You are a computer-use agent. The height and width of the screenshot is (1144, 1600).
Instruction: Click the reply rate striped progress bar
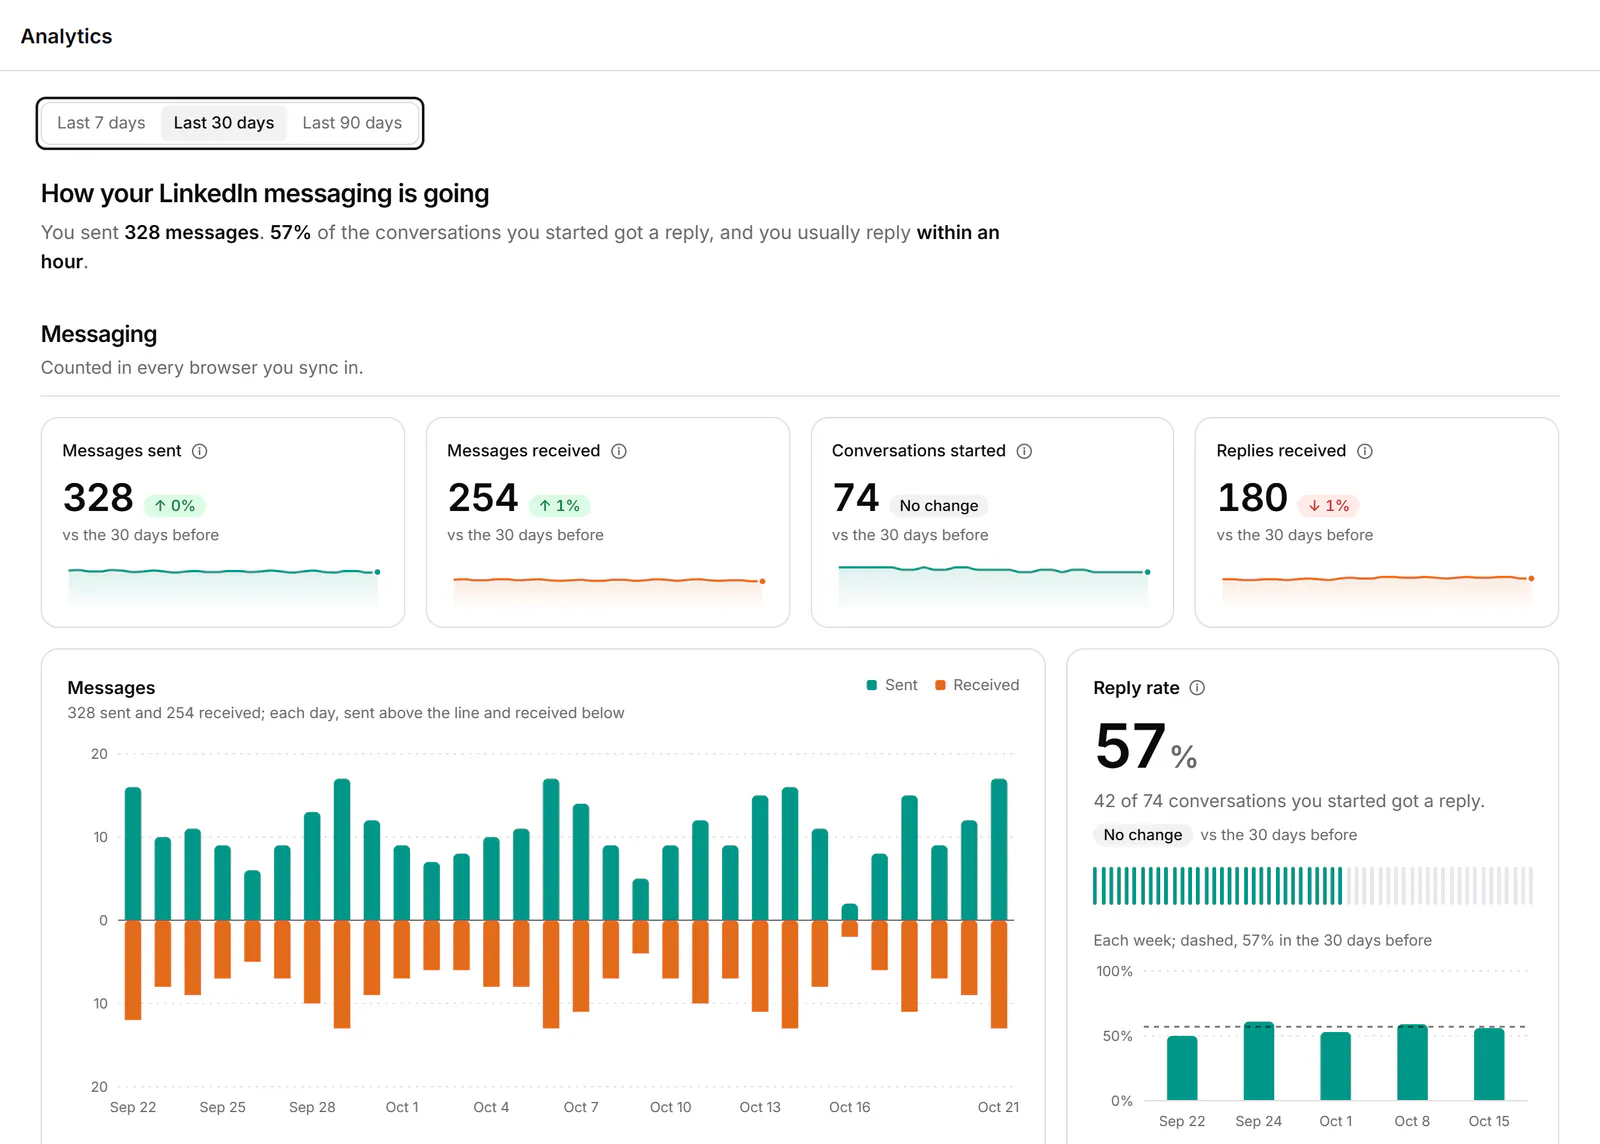tap(1312, 886)
